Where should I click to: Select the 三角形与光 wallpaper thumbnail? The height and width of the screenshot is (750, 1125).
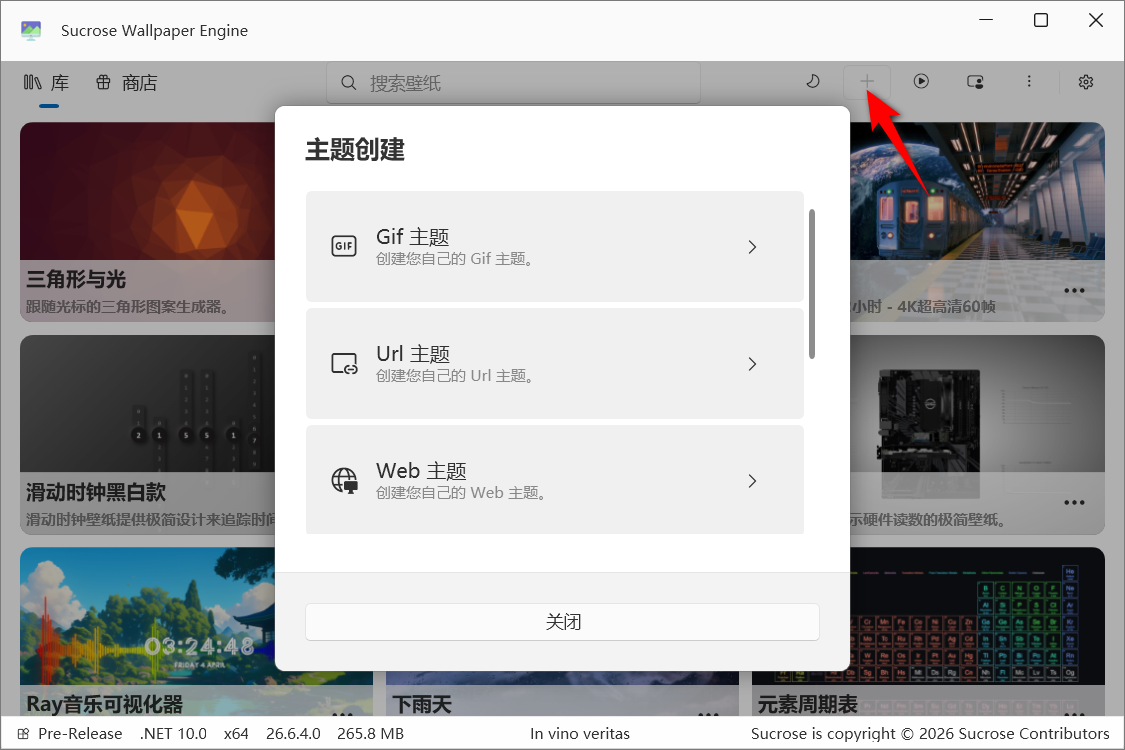pyautogui.click(x=147, y=191)
